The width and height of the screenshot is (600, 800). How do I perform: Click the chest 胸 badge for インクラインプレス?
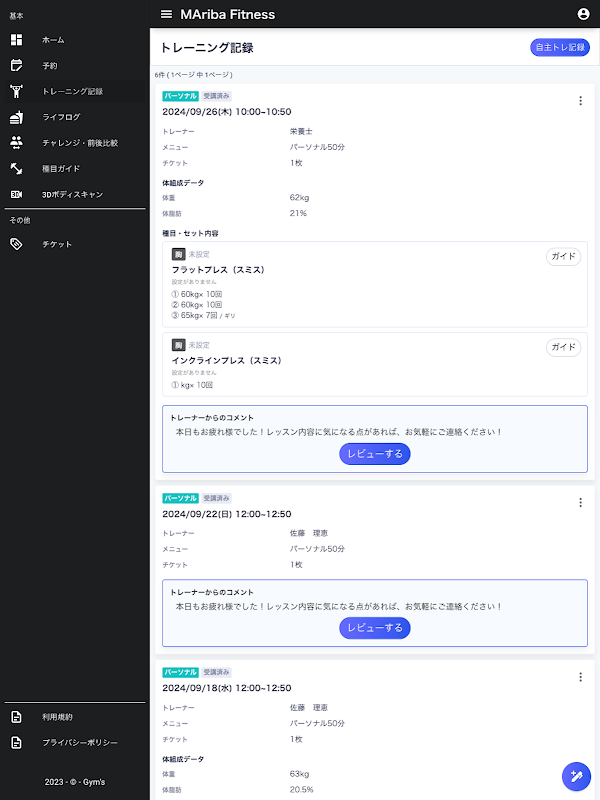point(178,345)
